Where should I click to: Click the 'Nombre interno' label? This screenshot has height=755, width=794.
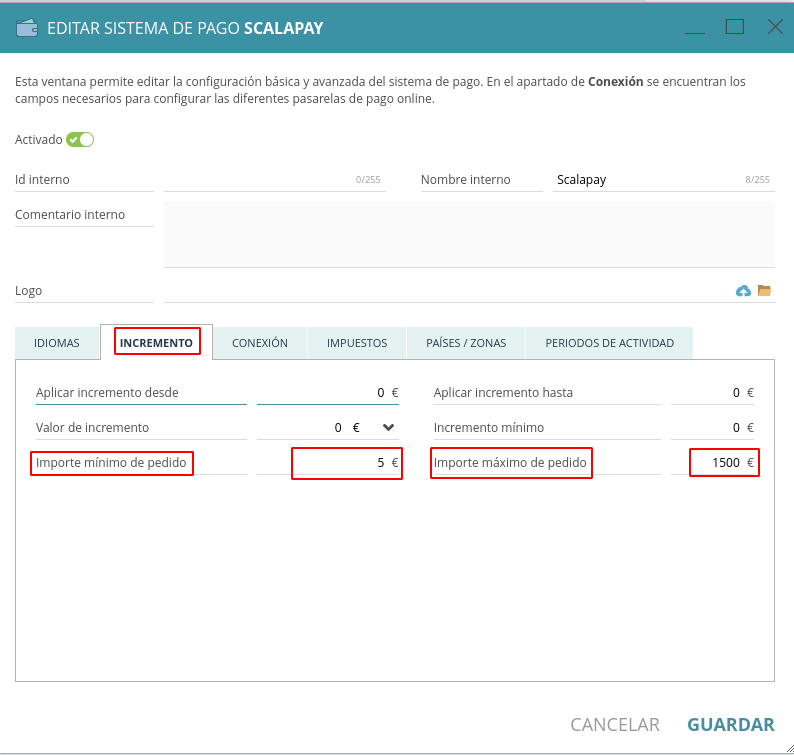point(465,180)
